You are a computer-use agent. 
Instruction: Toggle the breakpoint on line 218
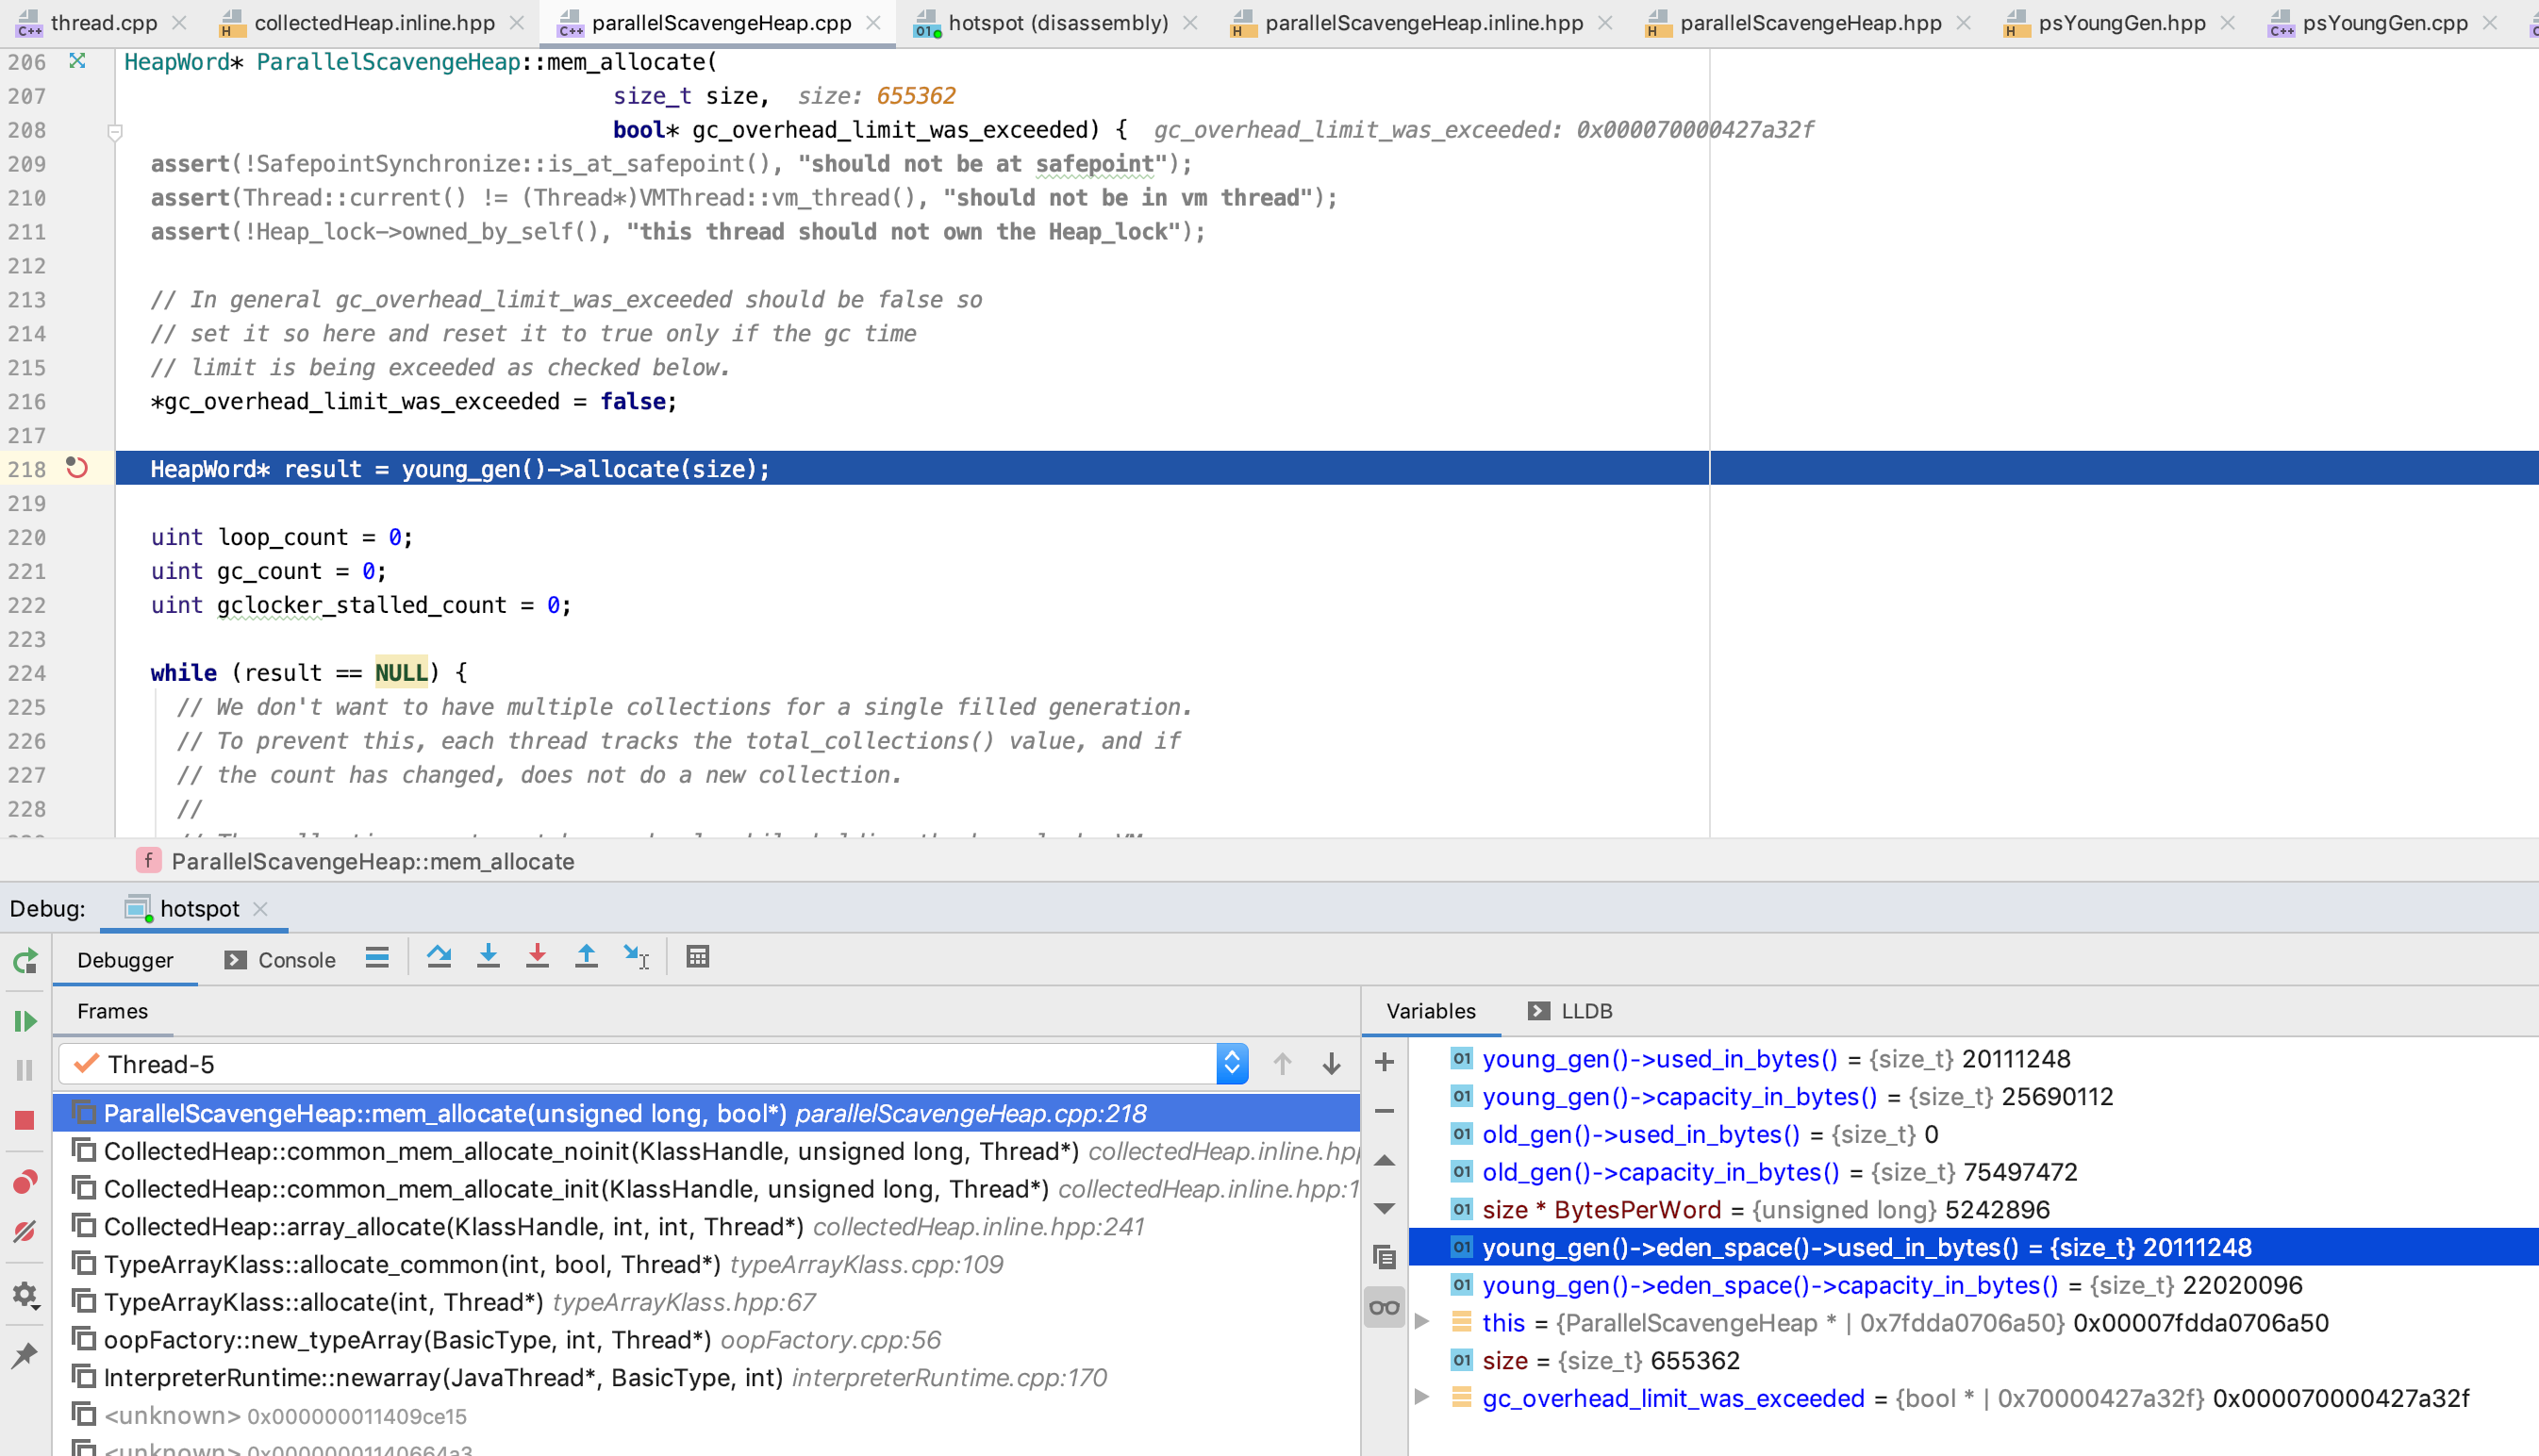coord(77,468)
